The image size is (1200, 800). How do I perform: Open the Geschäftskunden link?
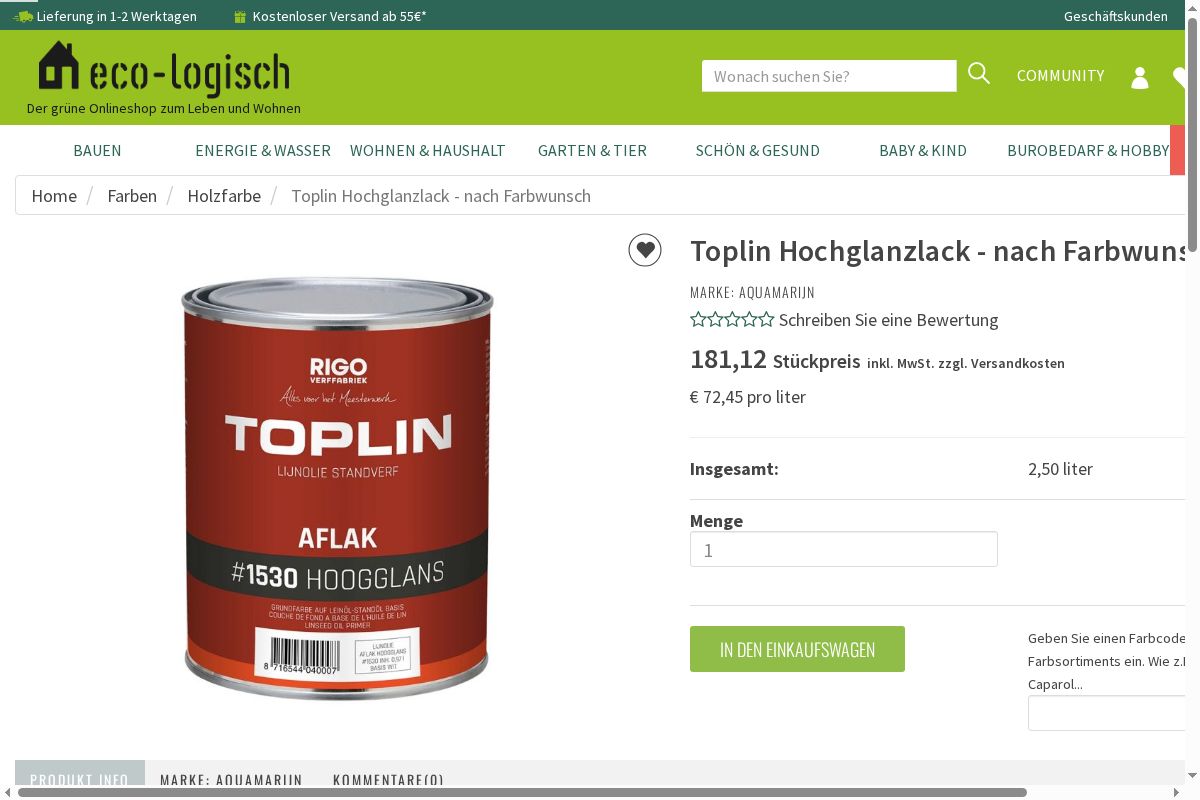coord(1115,16)
